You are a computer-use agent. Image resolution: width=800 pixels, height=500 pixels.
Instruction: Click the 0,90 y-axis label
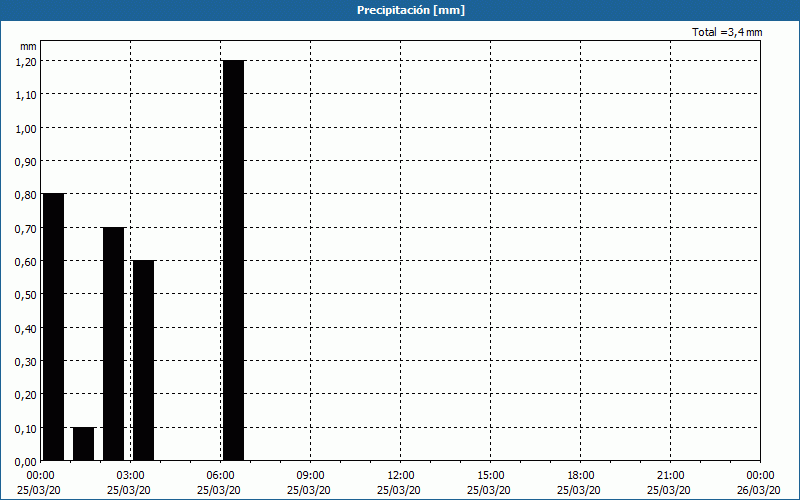(26, 162)
